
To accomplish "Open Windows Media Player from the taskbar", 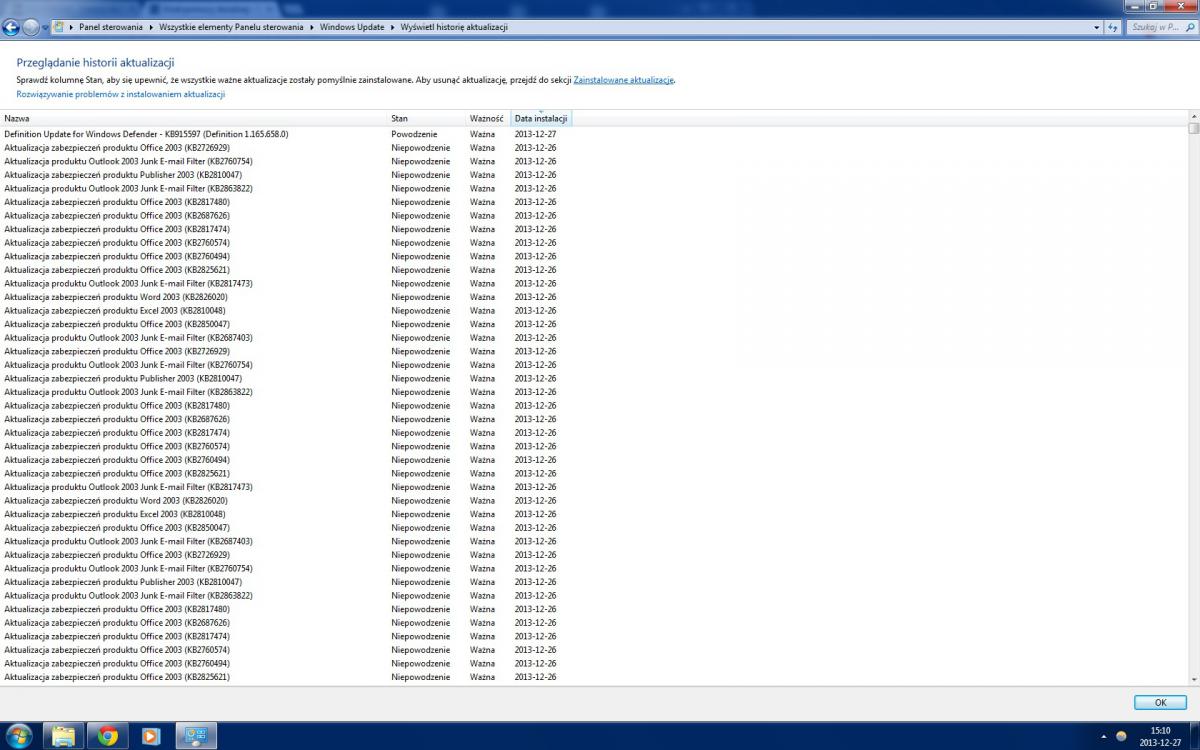I will (x=152, y=736).
